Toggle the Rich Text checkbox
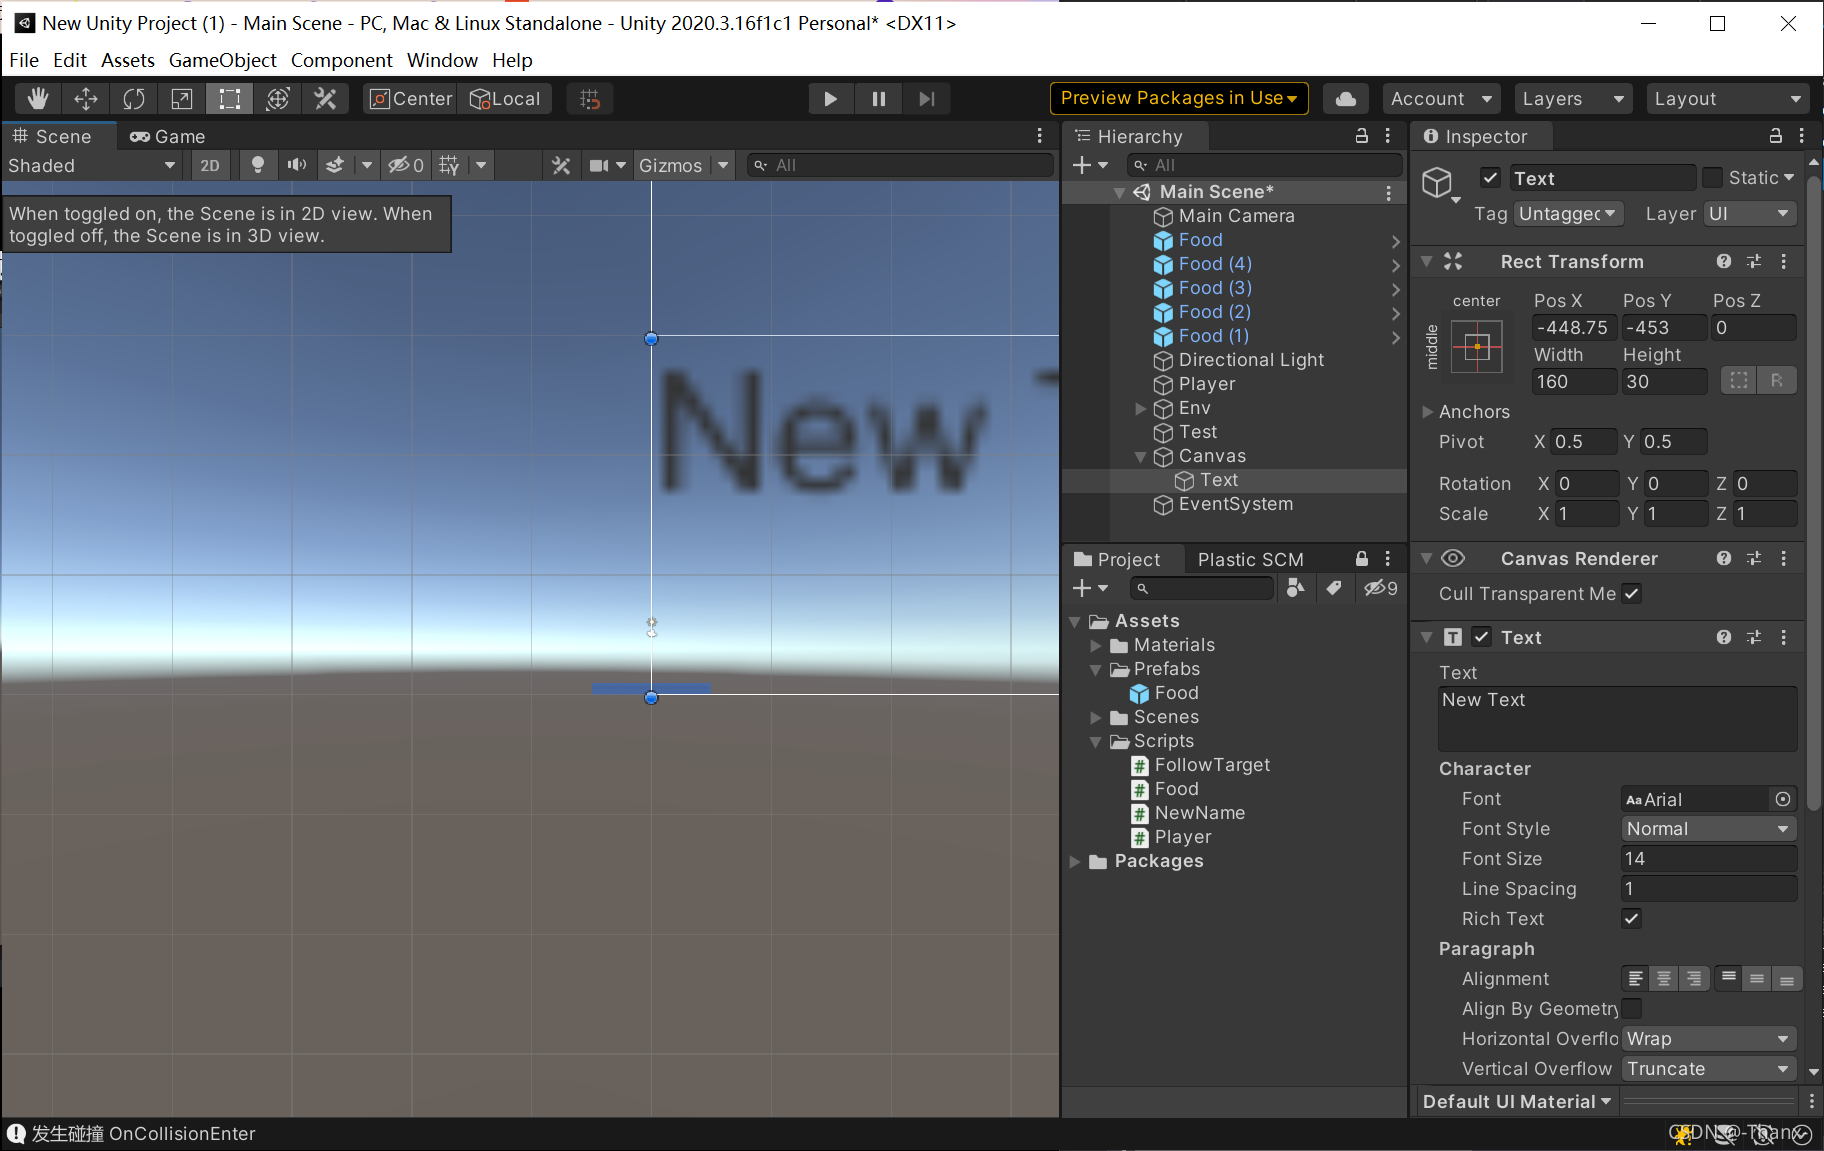This screenshot has height=1151, width=1824. pyautogui.click(x=1631, y=919)
